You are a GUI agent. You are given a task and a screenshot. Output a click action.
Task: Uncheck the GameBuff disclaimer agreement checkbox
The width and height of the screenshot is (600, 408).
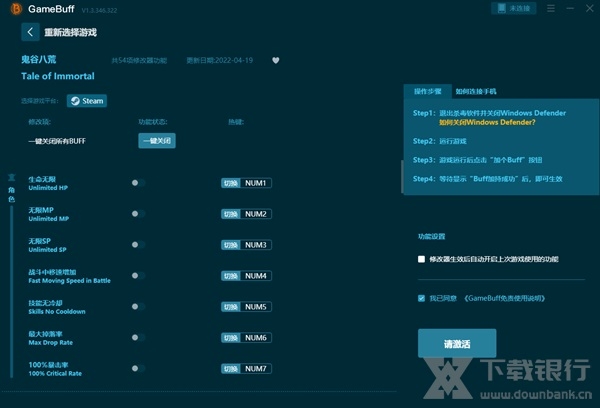pos(422,298)
